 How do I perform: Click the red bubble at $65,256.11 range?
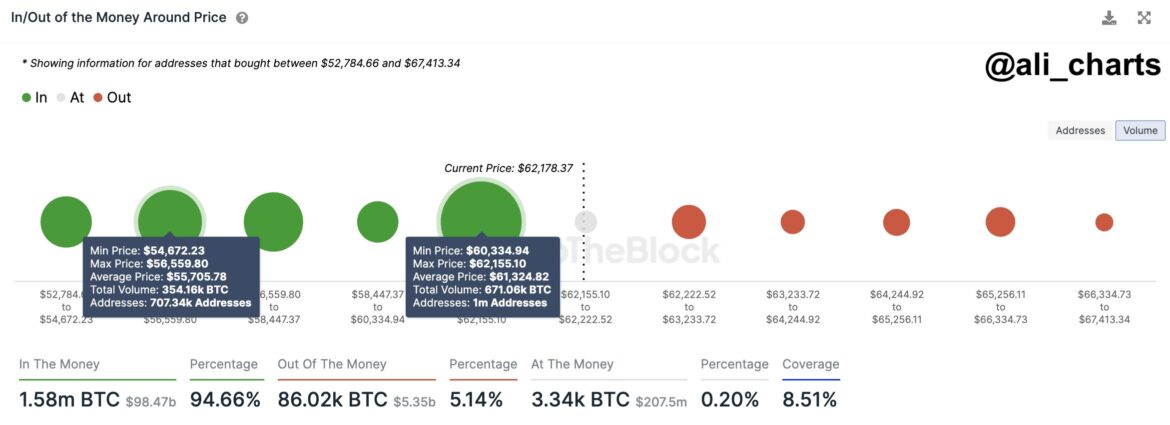[x=1000, y=222]
